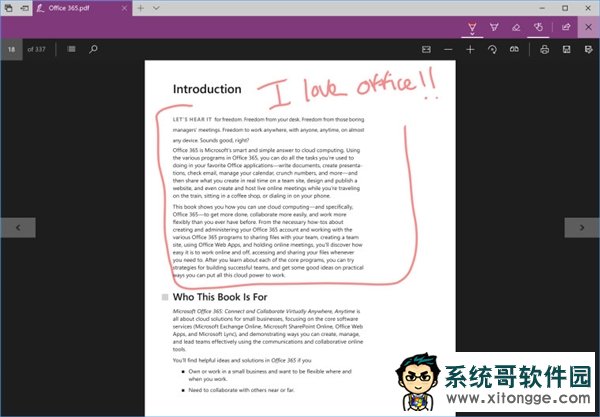The width and height of the screenshot is (600, 417).
Task: Open the search in PDF tool
Action: 93,49
